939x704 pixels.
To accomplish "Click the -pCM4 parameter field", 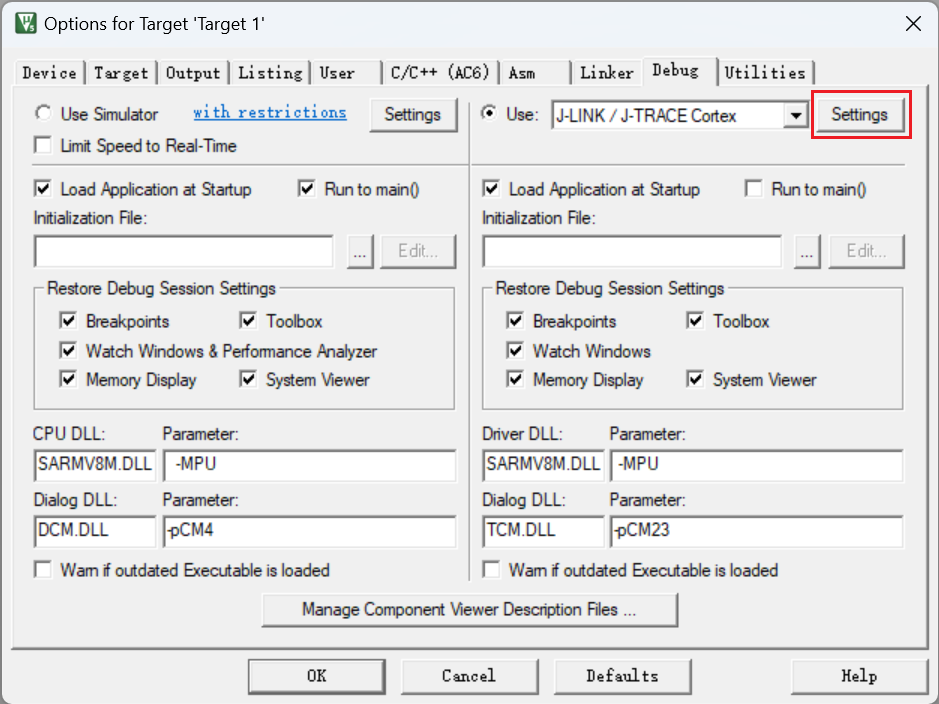I will pyautogui.click(x=309, y=531).
